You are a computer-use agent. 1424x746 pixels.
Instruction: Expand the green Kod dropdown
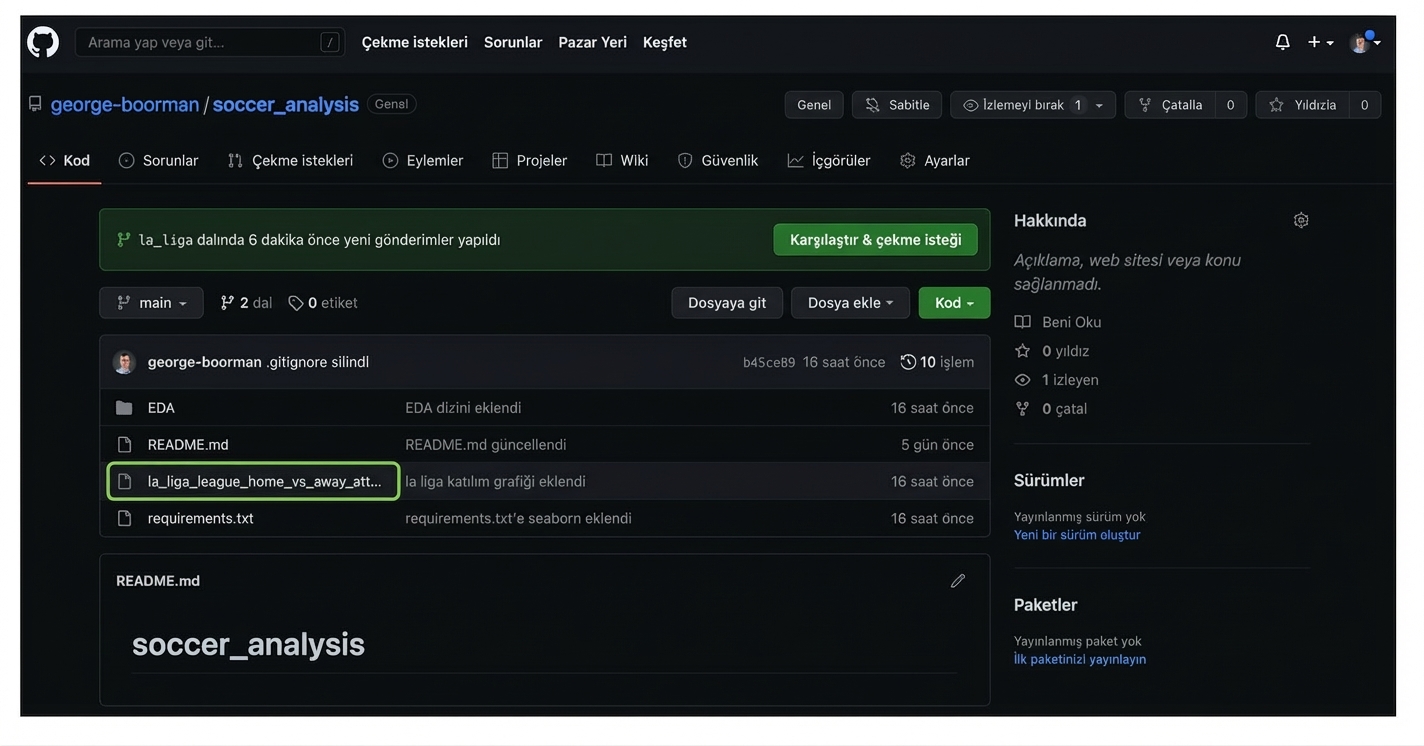(x=954, y=303)
